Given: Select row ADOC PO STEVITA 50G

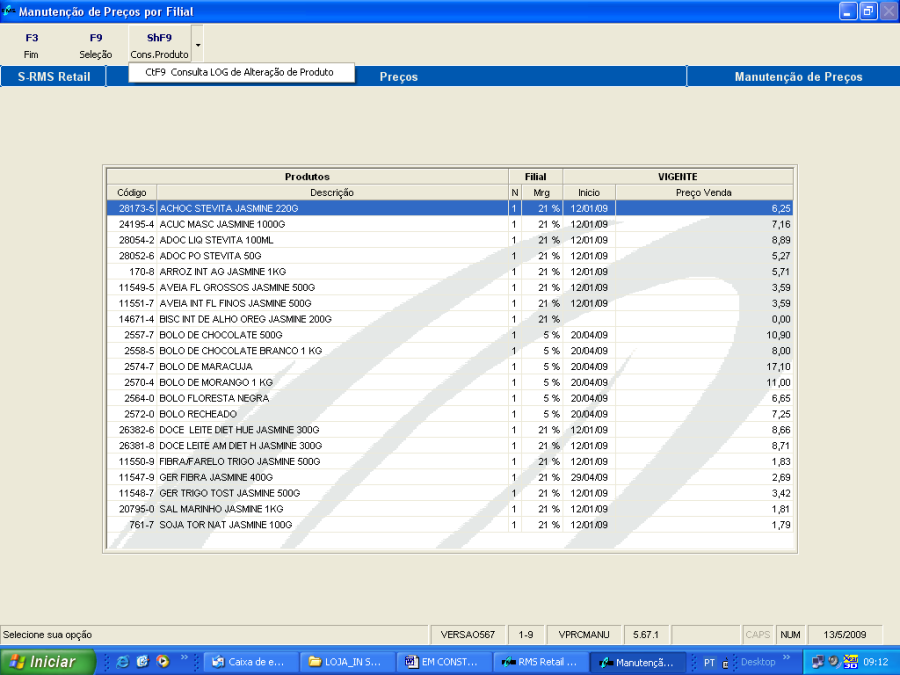Looking at the screenshot, I should click(450, 256).
